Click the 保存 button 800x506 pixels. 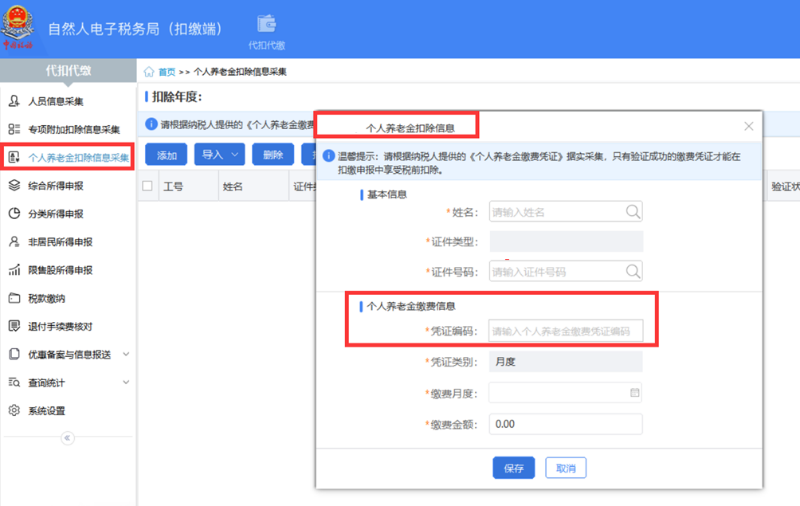(x=514, y=468)
